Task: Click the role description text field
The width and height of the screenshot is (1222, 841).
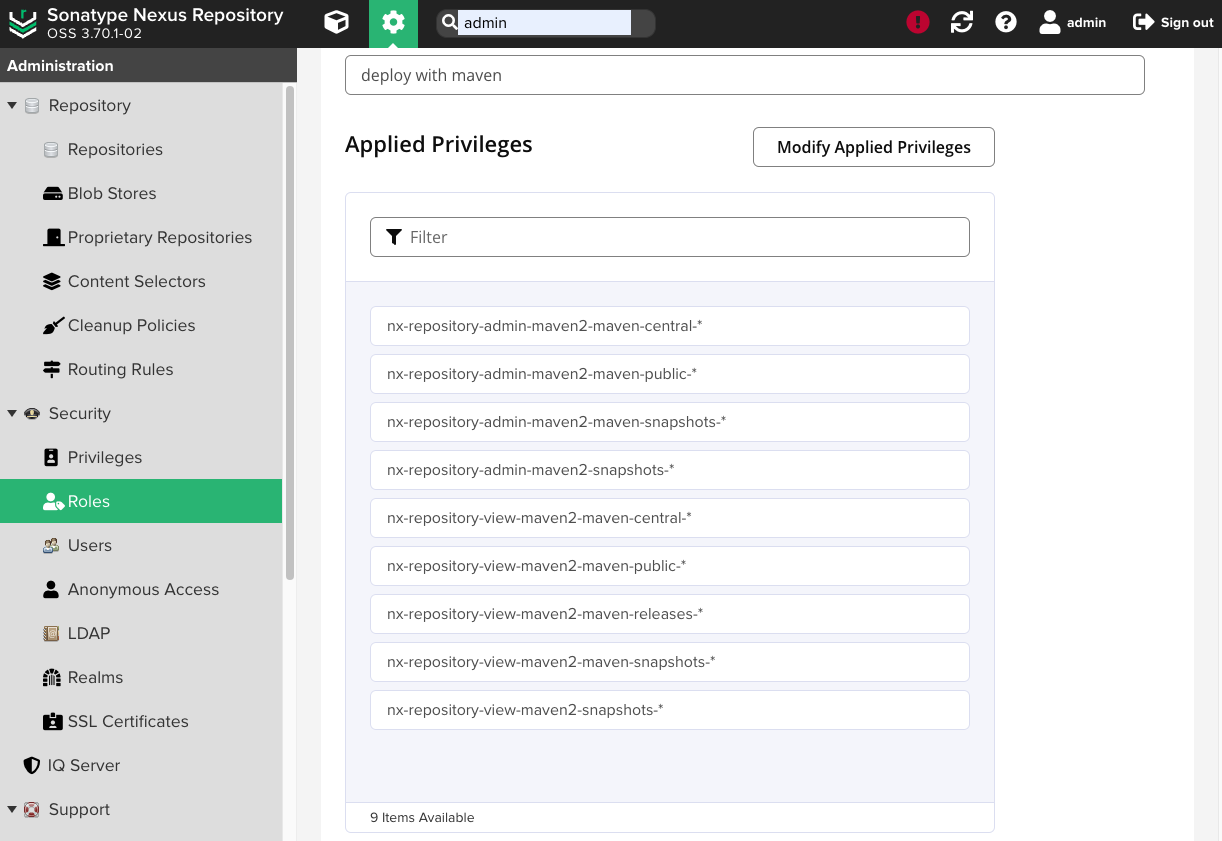Action: [x=744, y=75]
